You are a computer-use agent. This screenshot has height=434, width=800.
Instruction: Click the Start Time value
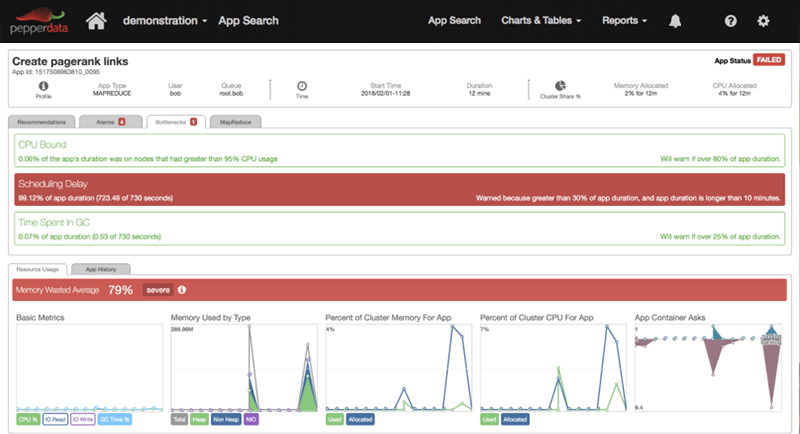pyautogui.click(x=385, y=93)
